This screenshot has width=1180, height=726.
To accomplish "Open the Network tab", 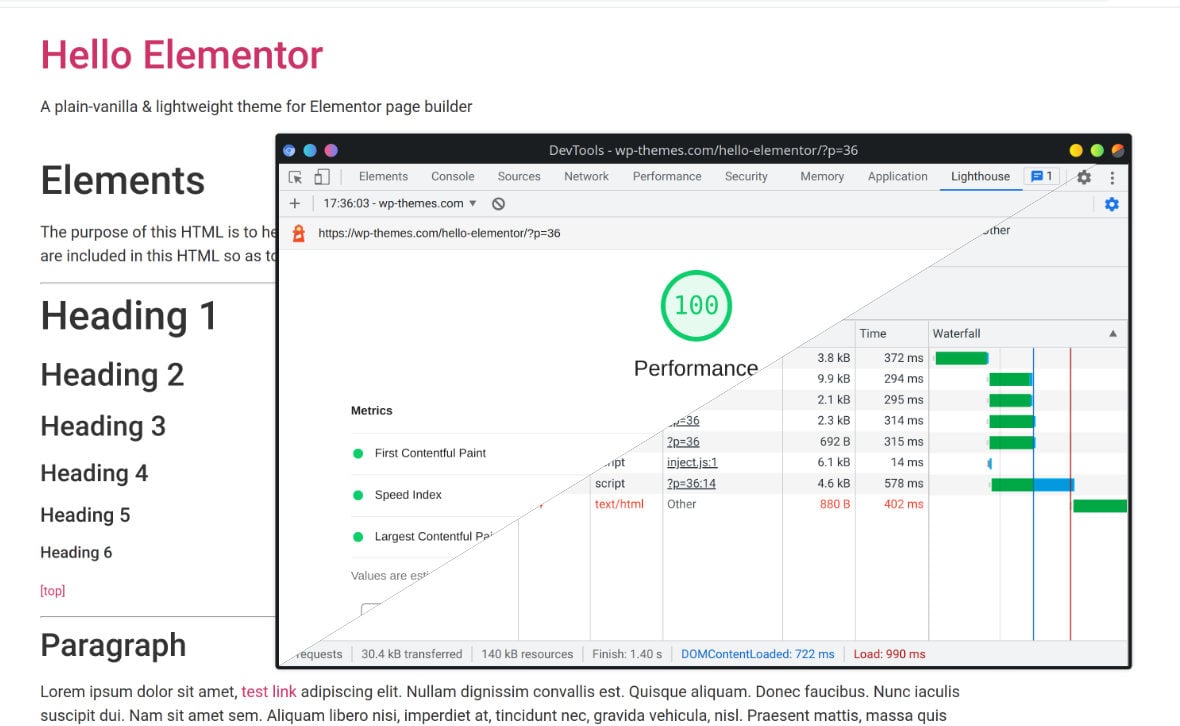I will pyautogui.click(x=586, y=176).
